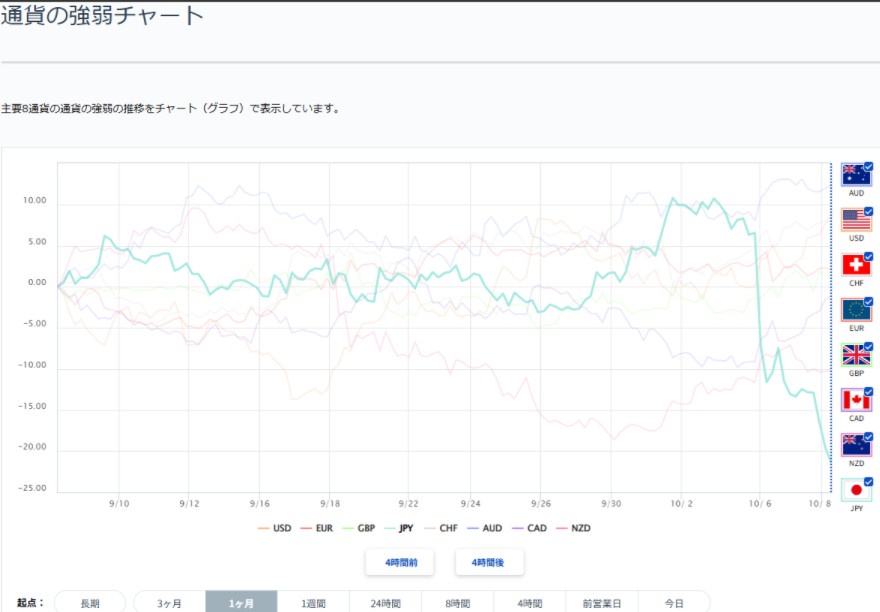Toggle the checkmark on the JPY flag
The height and width of the screenshot is (612, 880).
click(868, 482)
